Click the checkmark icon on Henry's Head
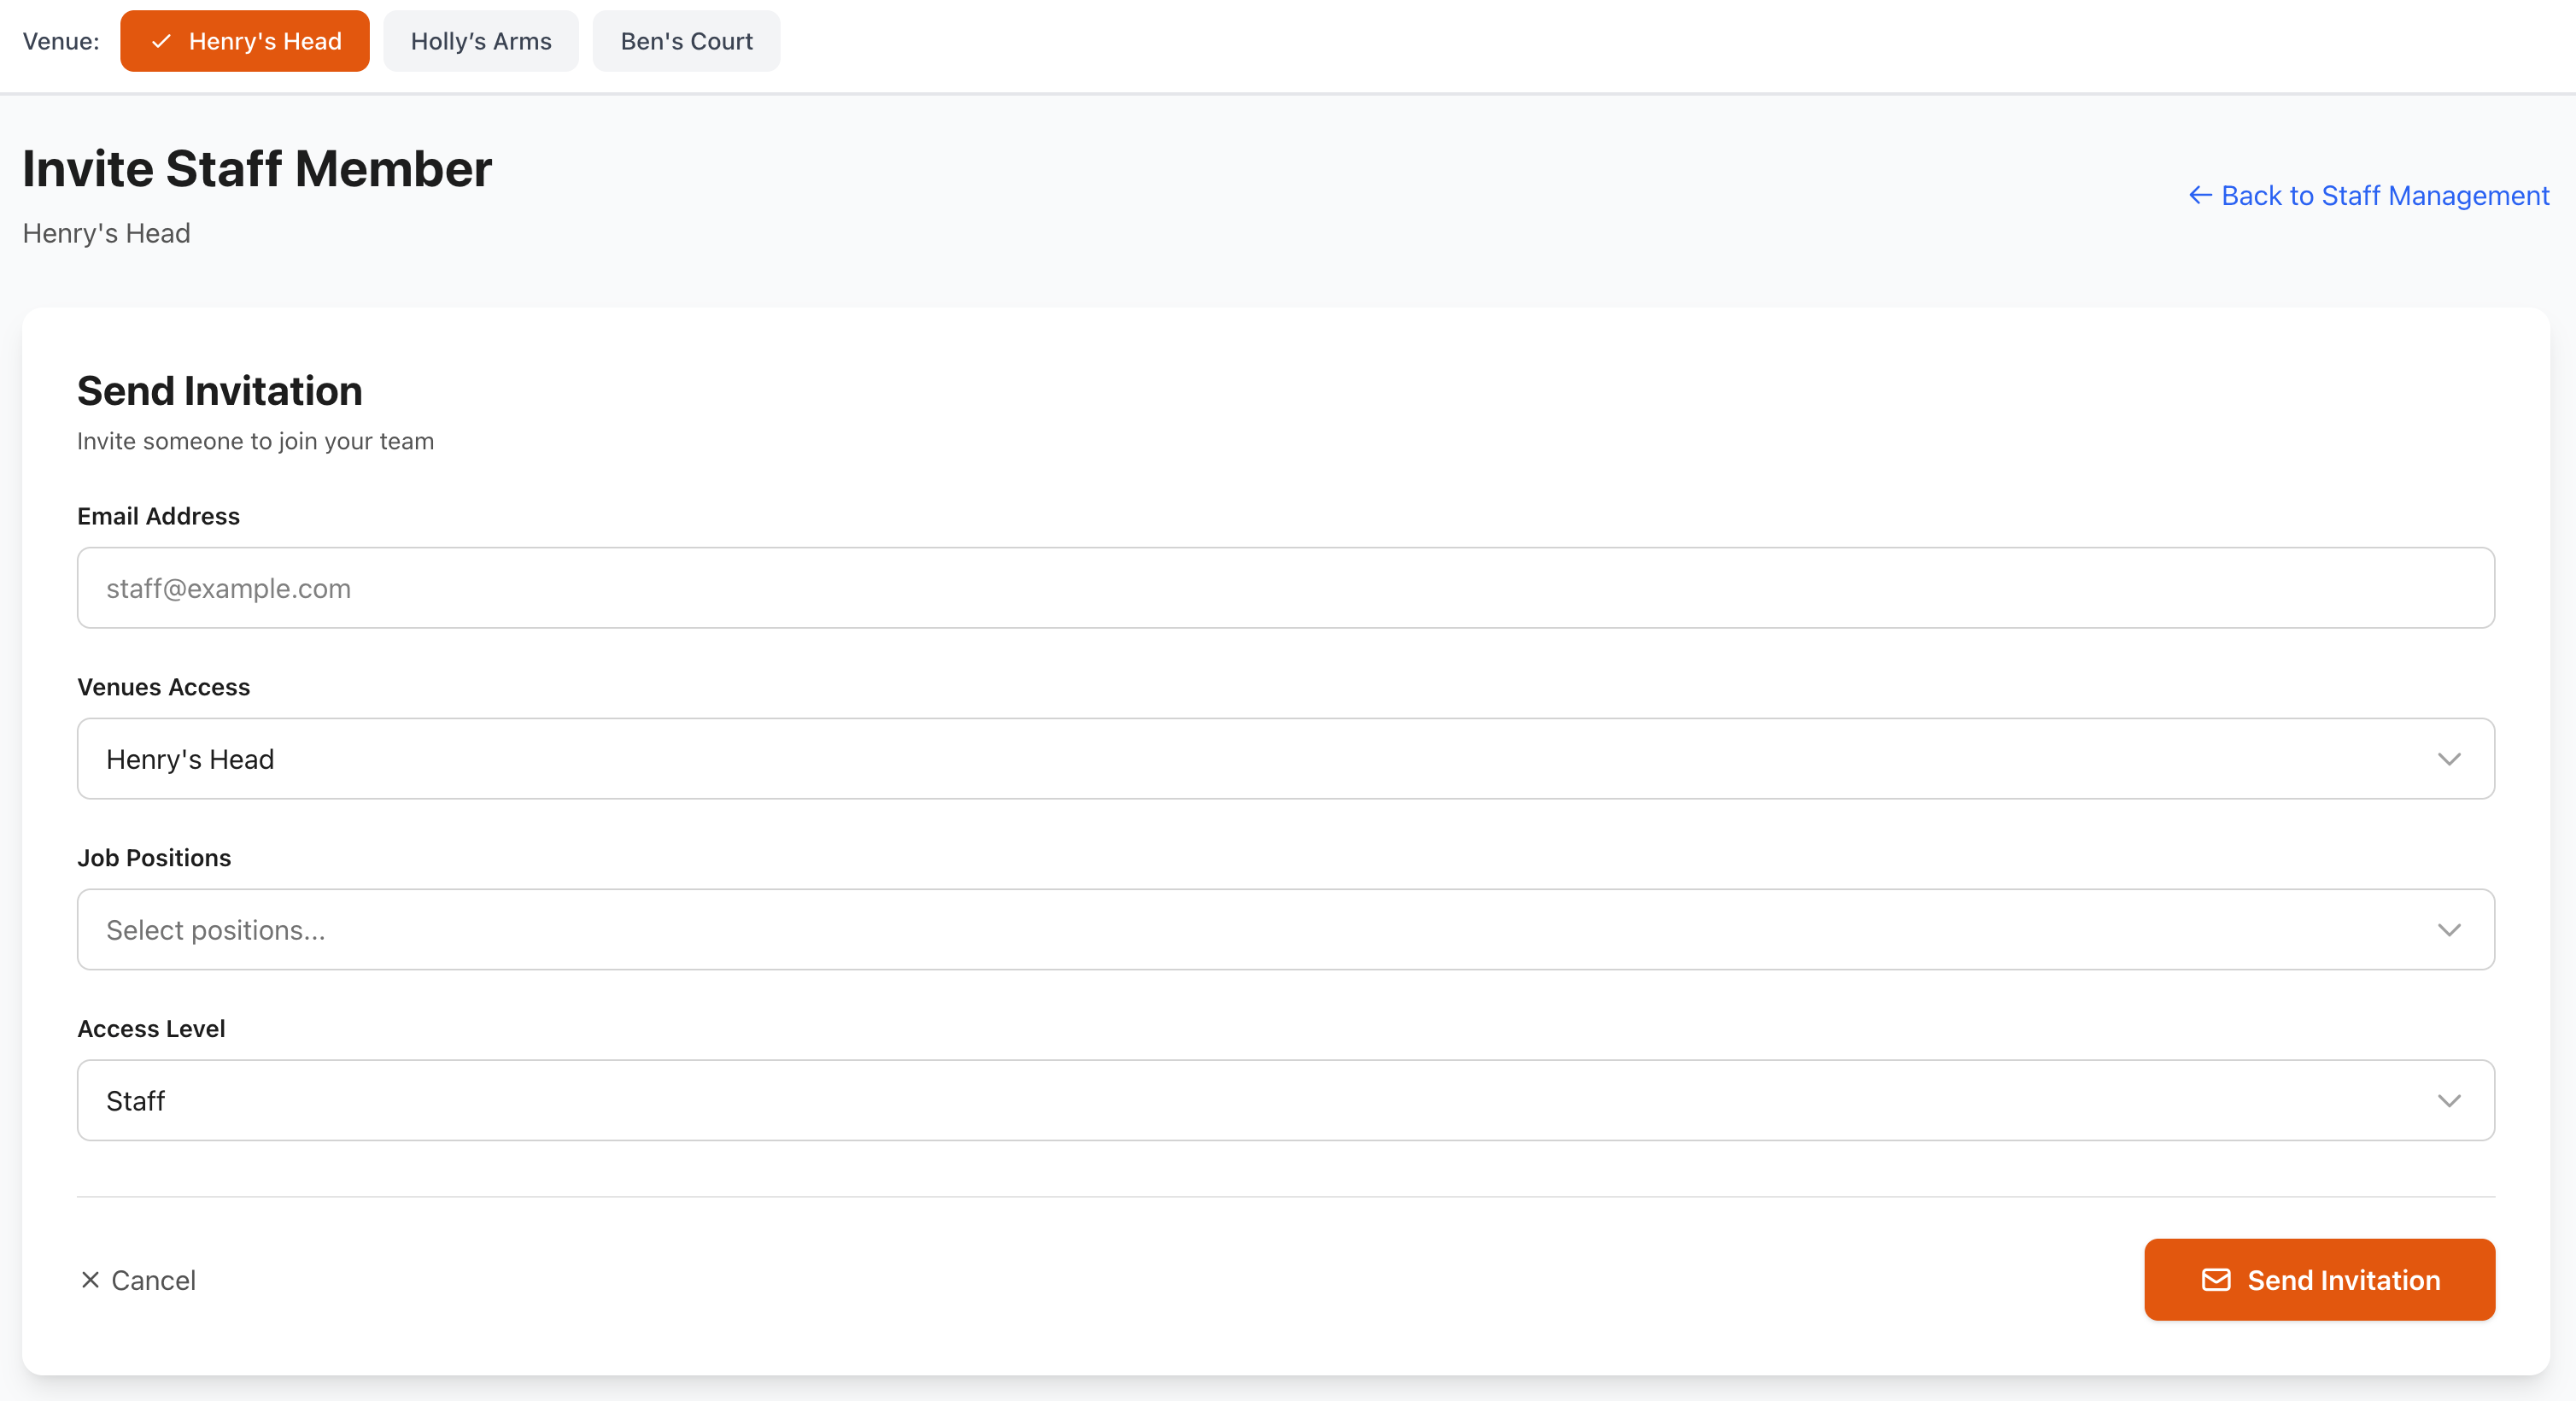 click(161, 41)
